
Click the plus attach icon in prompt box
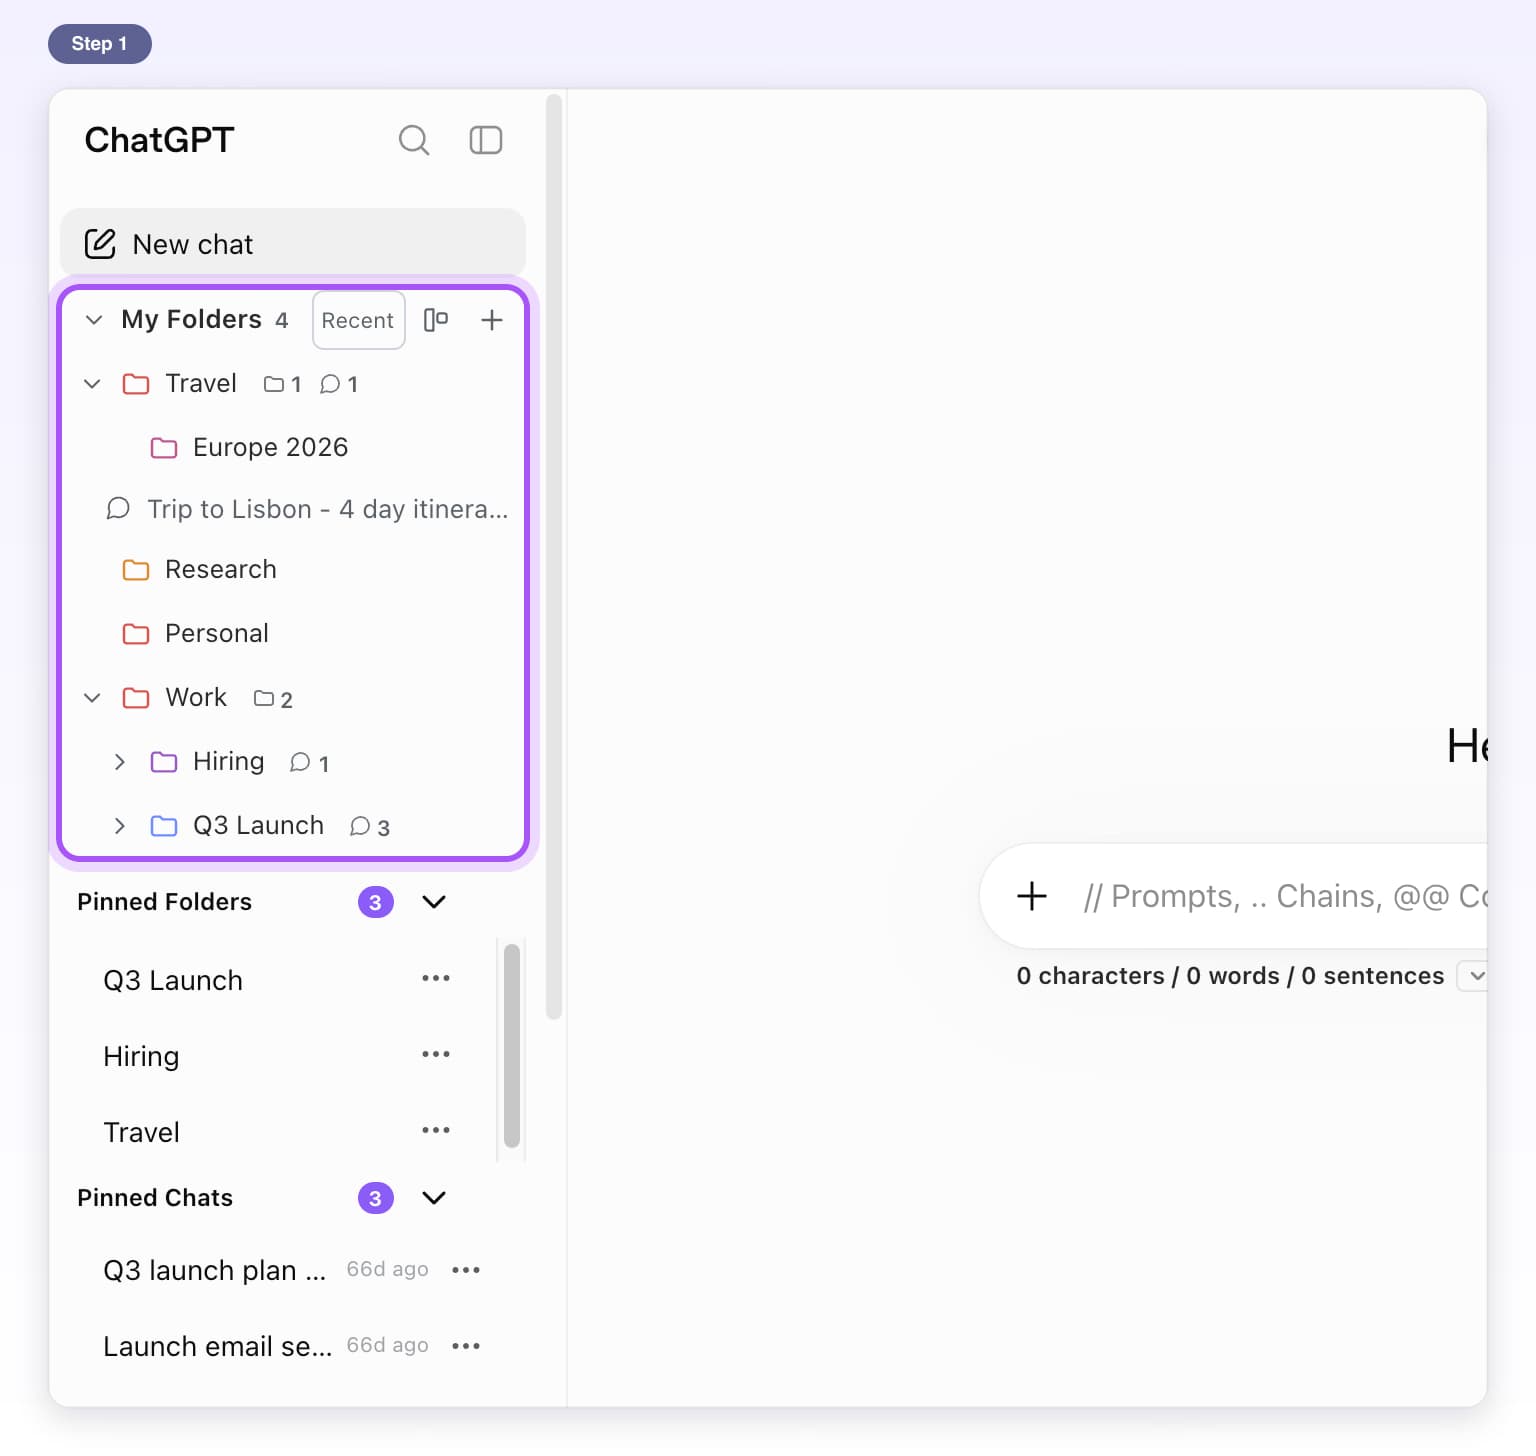click(x=1032, y=896)
